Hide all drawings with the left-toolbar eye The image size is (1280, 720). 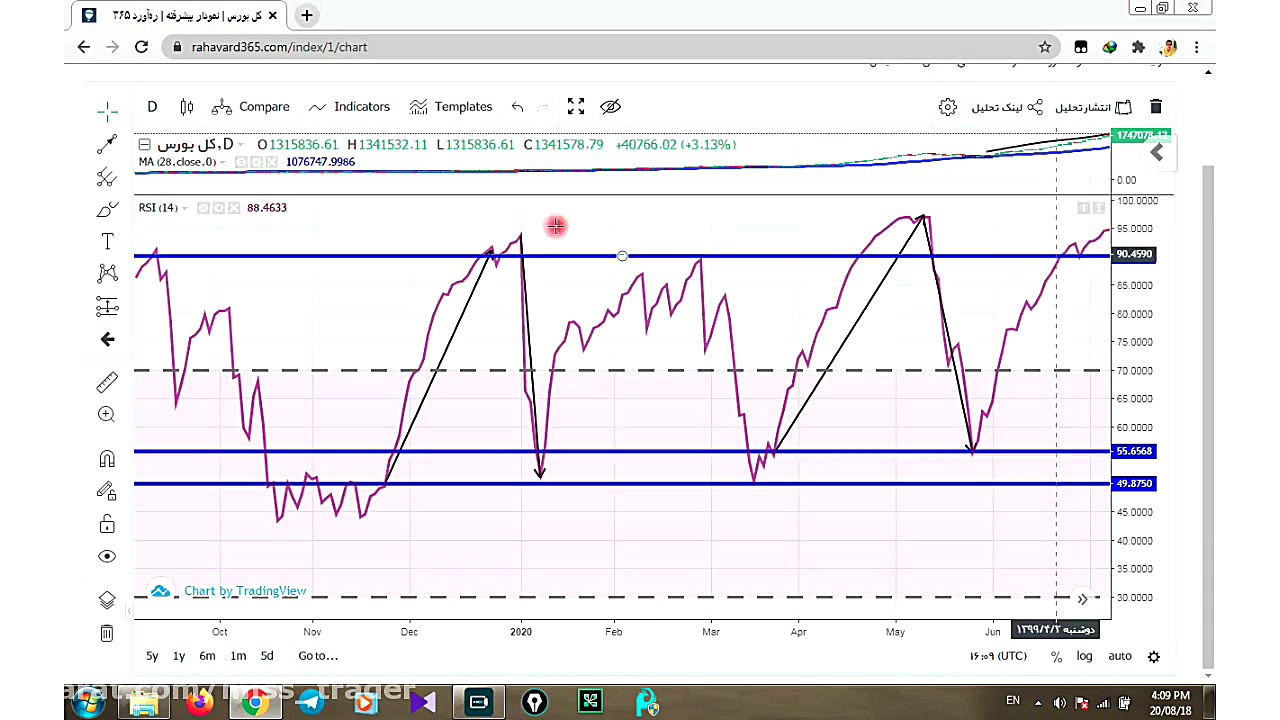[107, 556]
